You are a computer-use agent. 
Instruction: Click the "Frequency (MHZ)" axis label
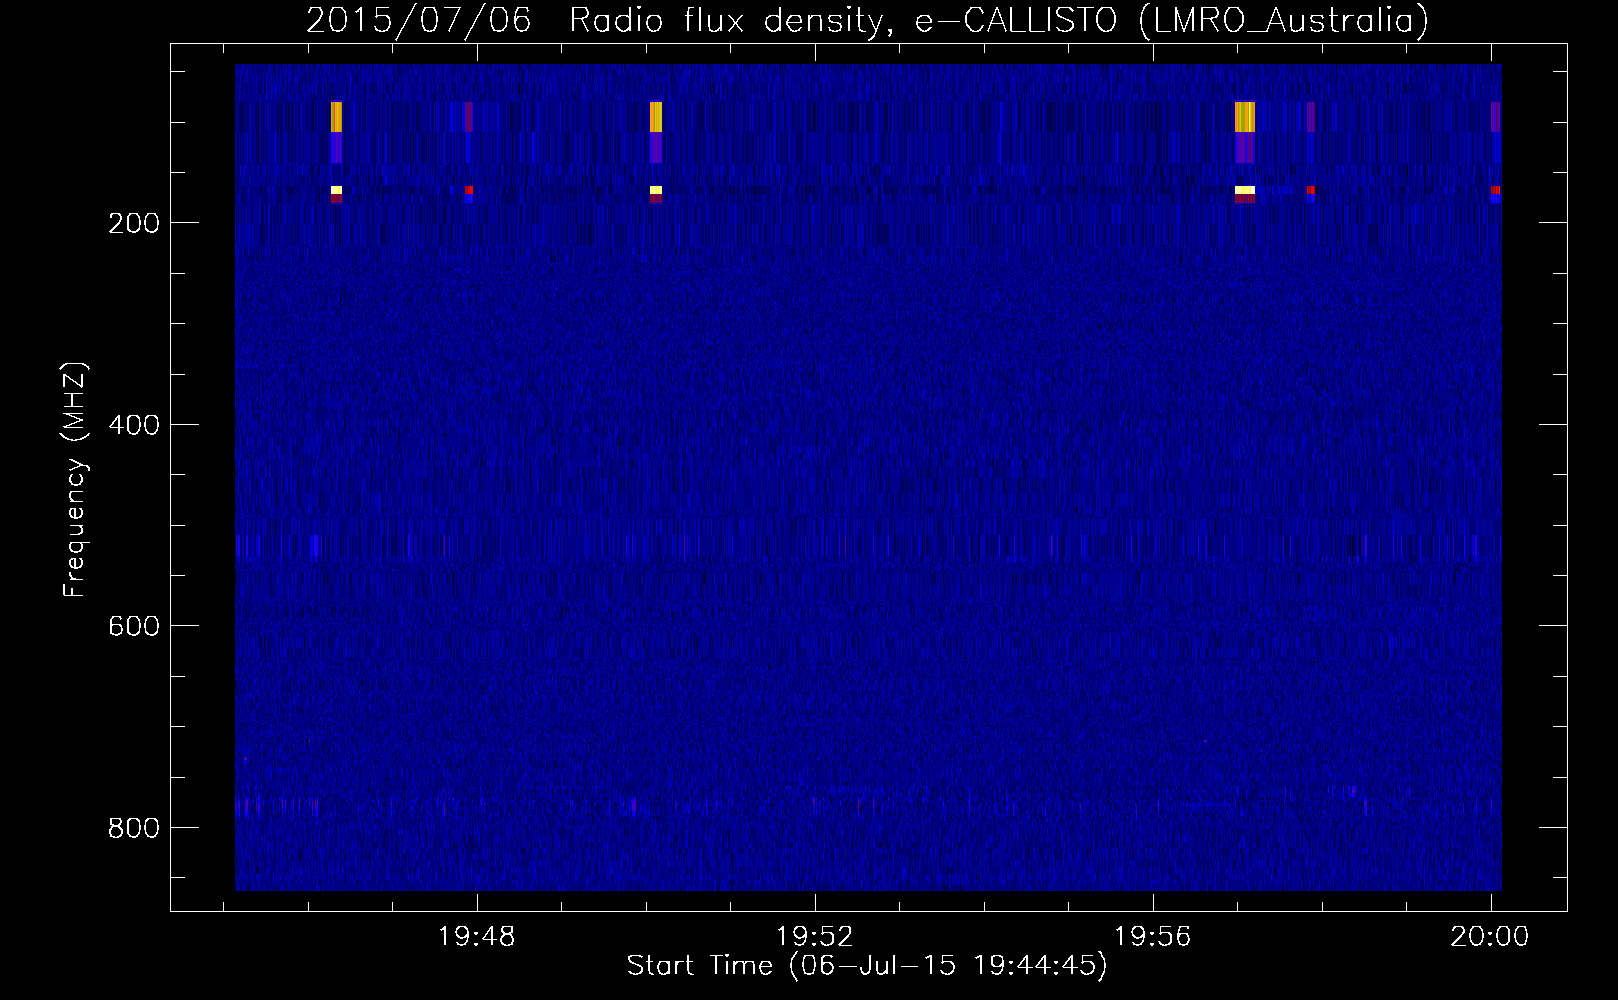click(75, 480)
